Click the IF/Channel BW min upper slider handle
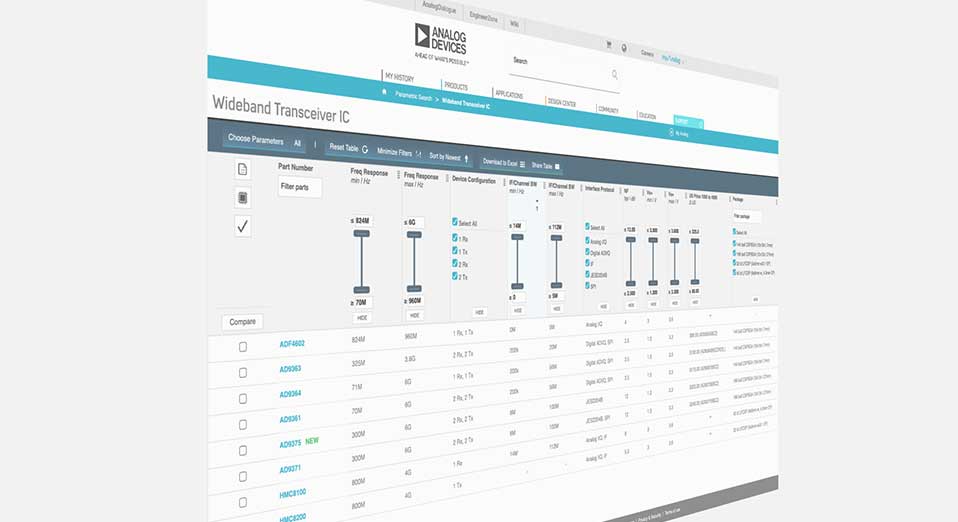The height and width of the screenshot is (522, 958). coord(517,237)
